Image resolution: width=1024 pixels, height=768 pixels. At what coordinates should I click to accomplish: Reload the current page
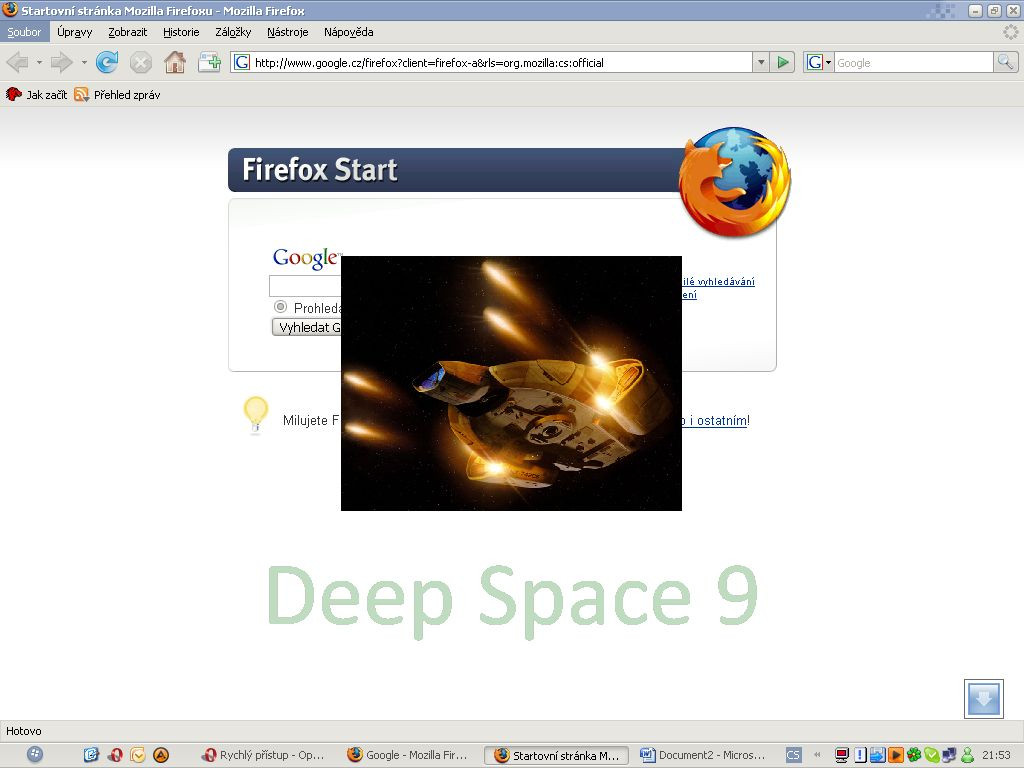(x=106, y=63)
